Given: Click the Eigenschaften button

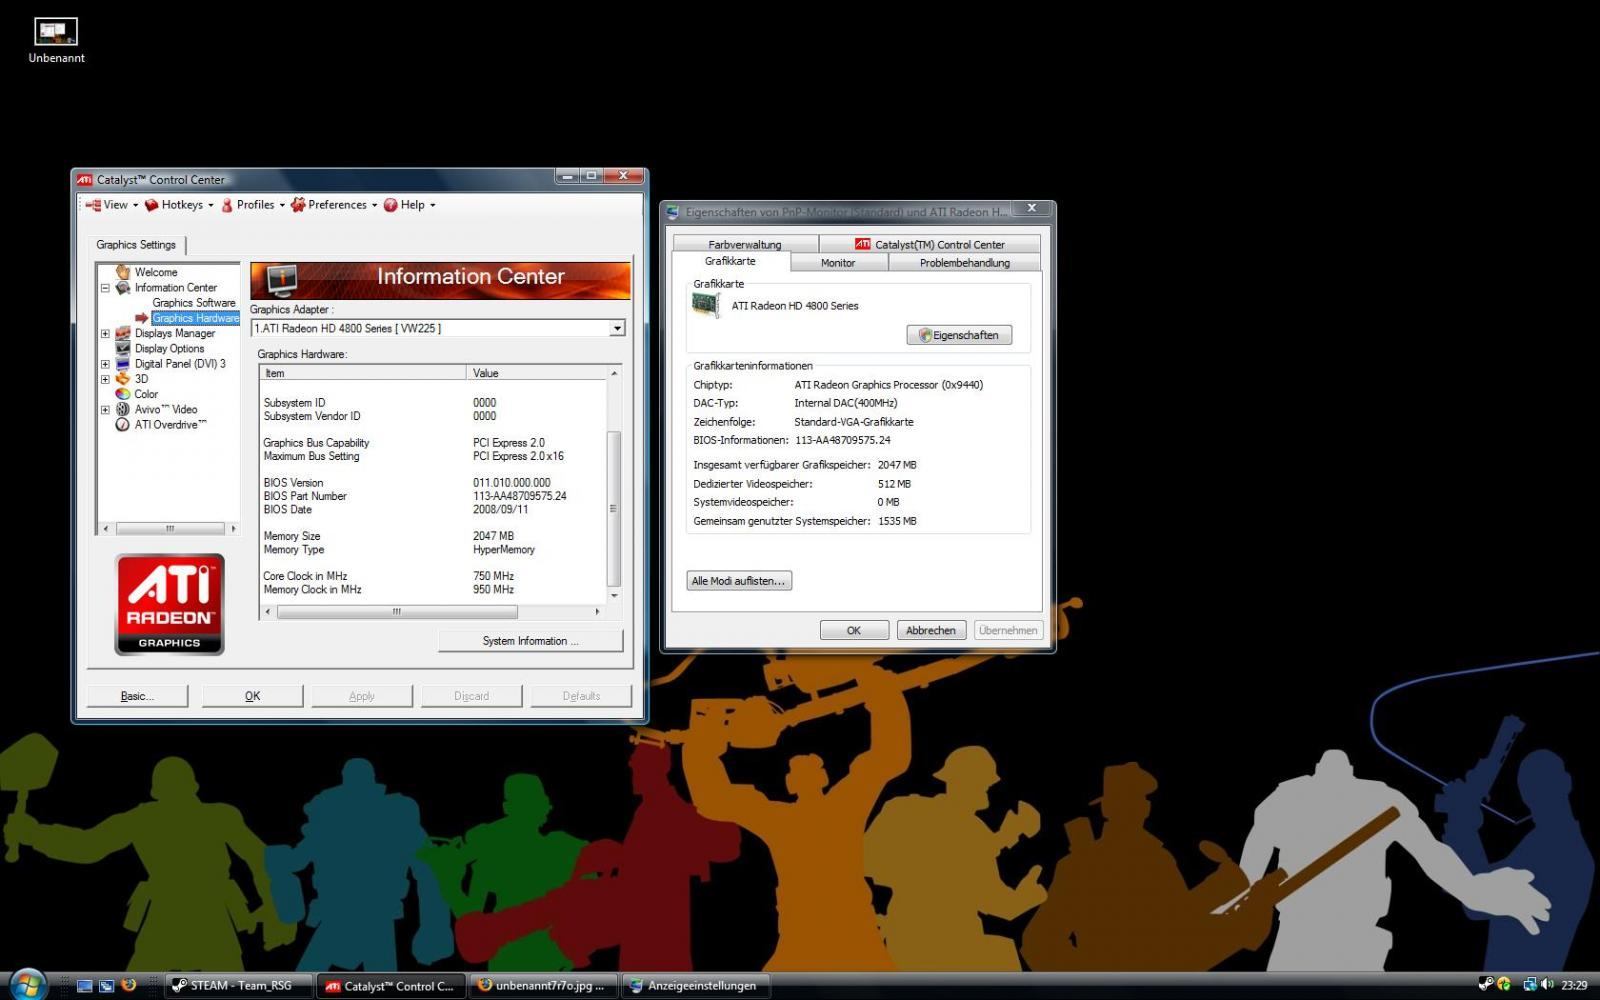Looking at the screenshot, I should [959, 335].
